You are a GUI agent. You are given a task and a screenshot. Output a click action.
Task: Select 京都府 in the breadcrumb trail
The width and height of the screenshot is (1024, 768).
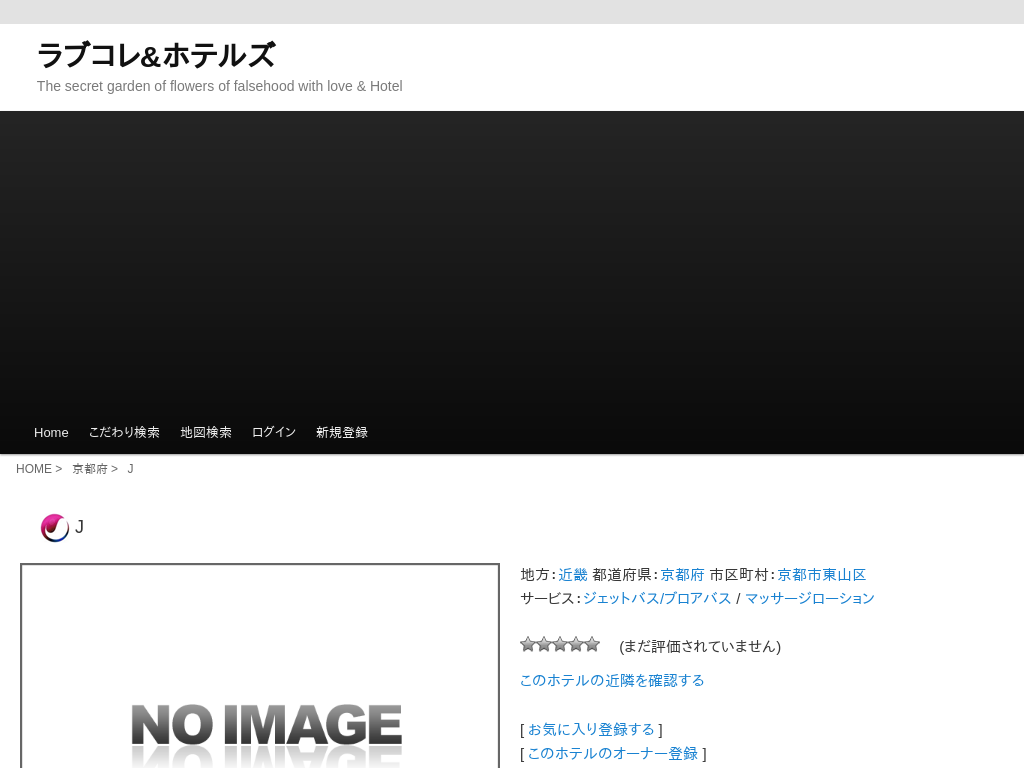coord(90,469)
